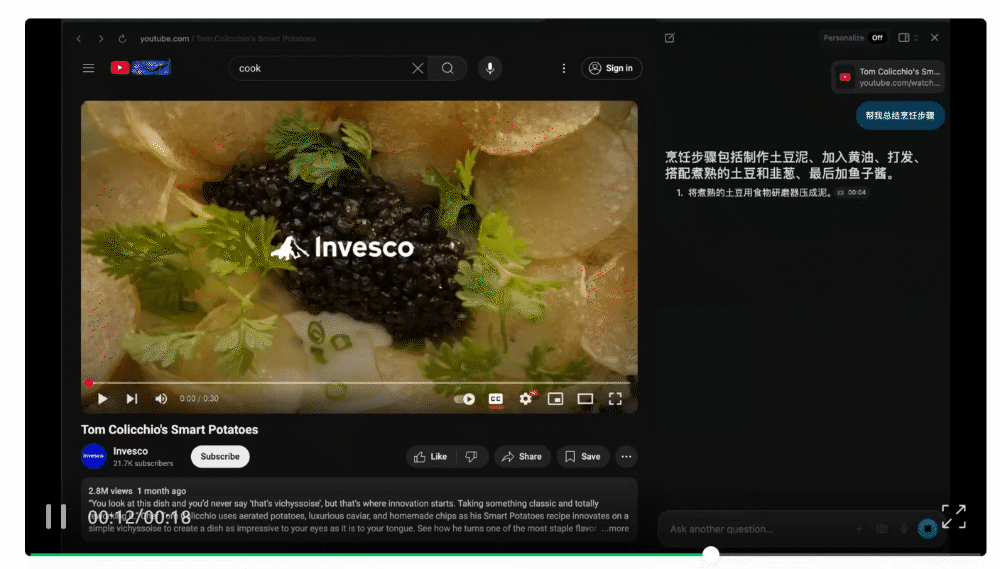Click the Sign in button
Screen dimensions: 1000x569
(611, 68)
